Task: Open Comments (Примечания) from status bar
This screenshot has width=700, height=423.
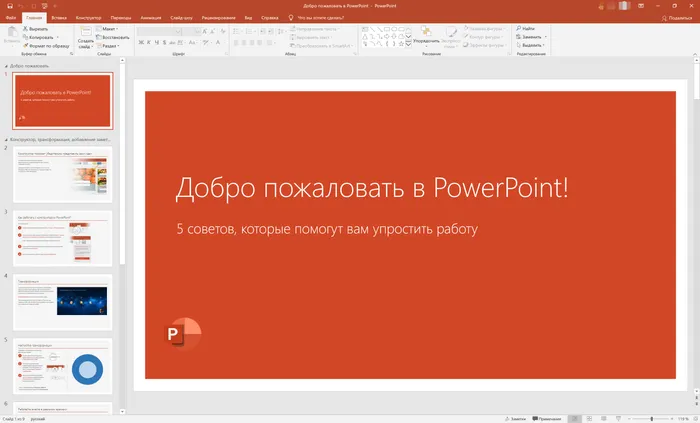Action: point(546,419)
